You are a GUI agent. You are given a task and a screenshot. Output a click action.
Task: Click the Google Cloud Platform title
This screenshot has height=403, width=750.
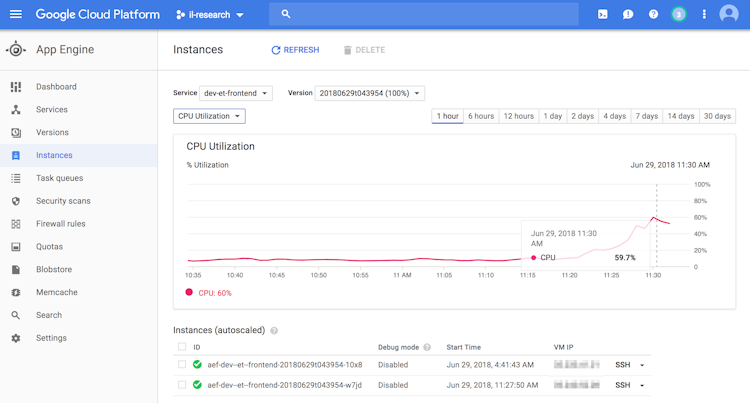98,14
